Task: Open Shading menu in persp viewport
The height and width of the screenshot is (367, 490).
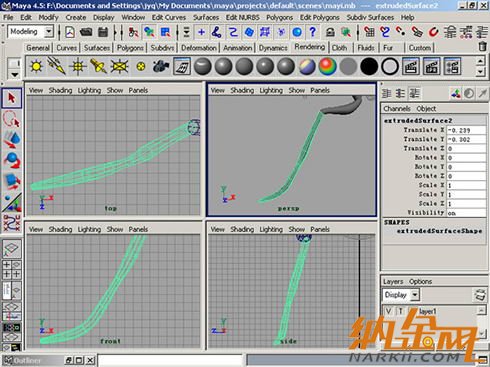Action: point(242,90)
